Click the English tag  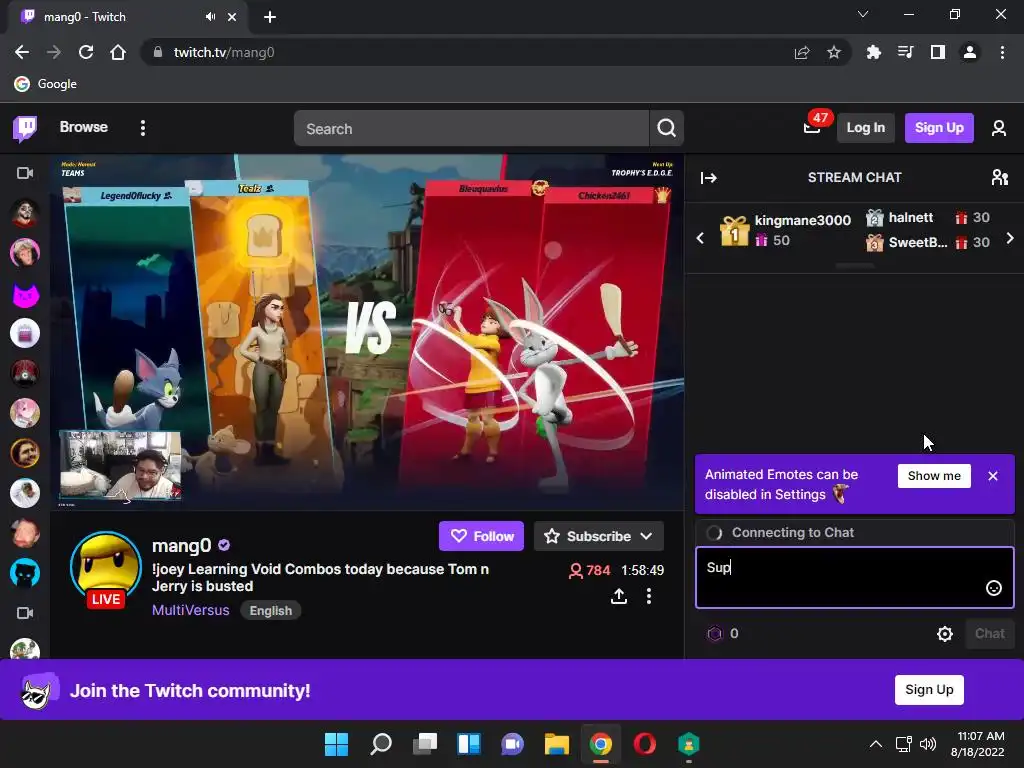coord(270,611)
